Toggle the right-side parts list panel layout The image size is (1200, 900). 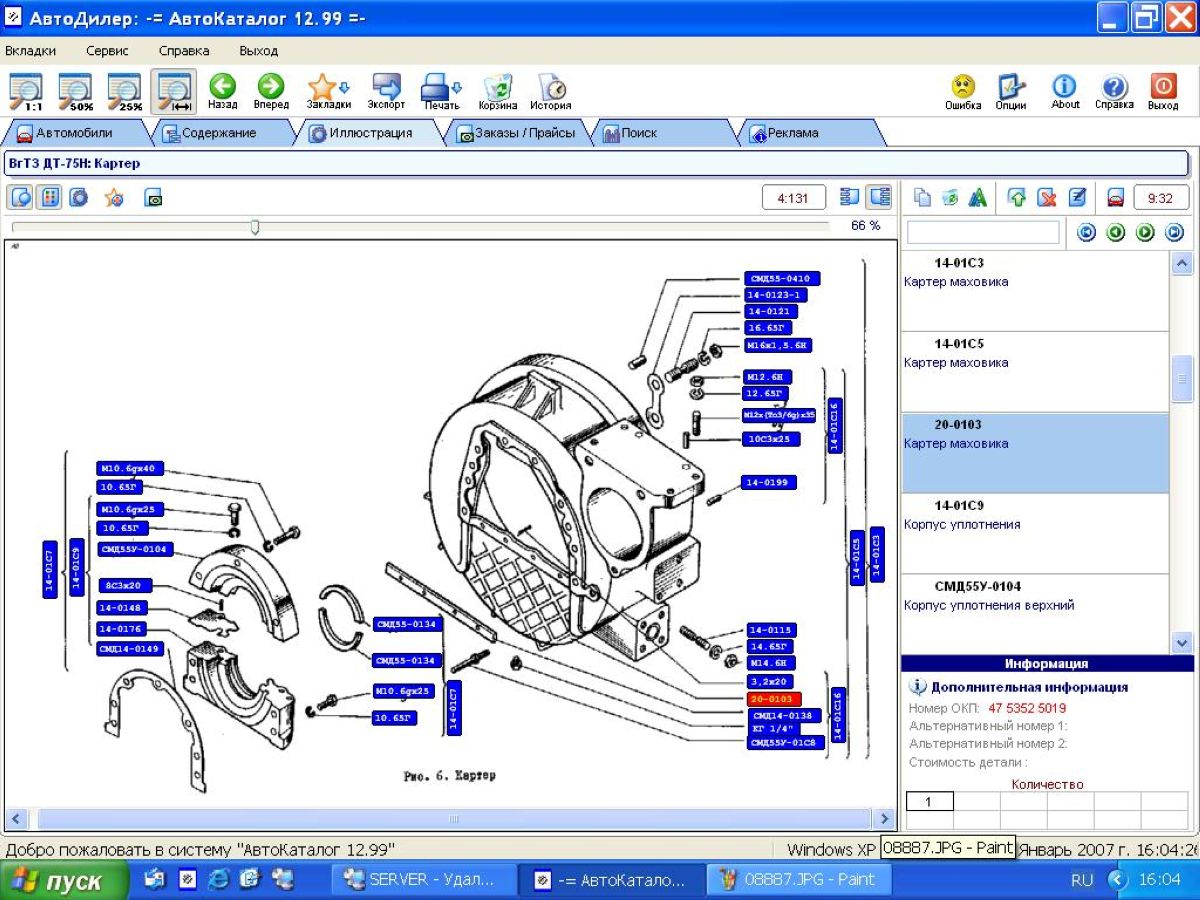click(878, 197)
